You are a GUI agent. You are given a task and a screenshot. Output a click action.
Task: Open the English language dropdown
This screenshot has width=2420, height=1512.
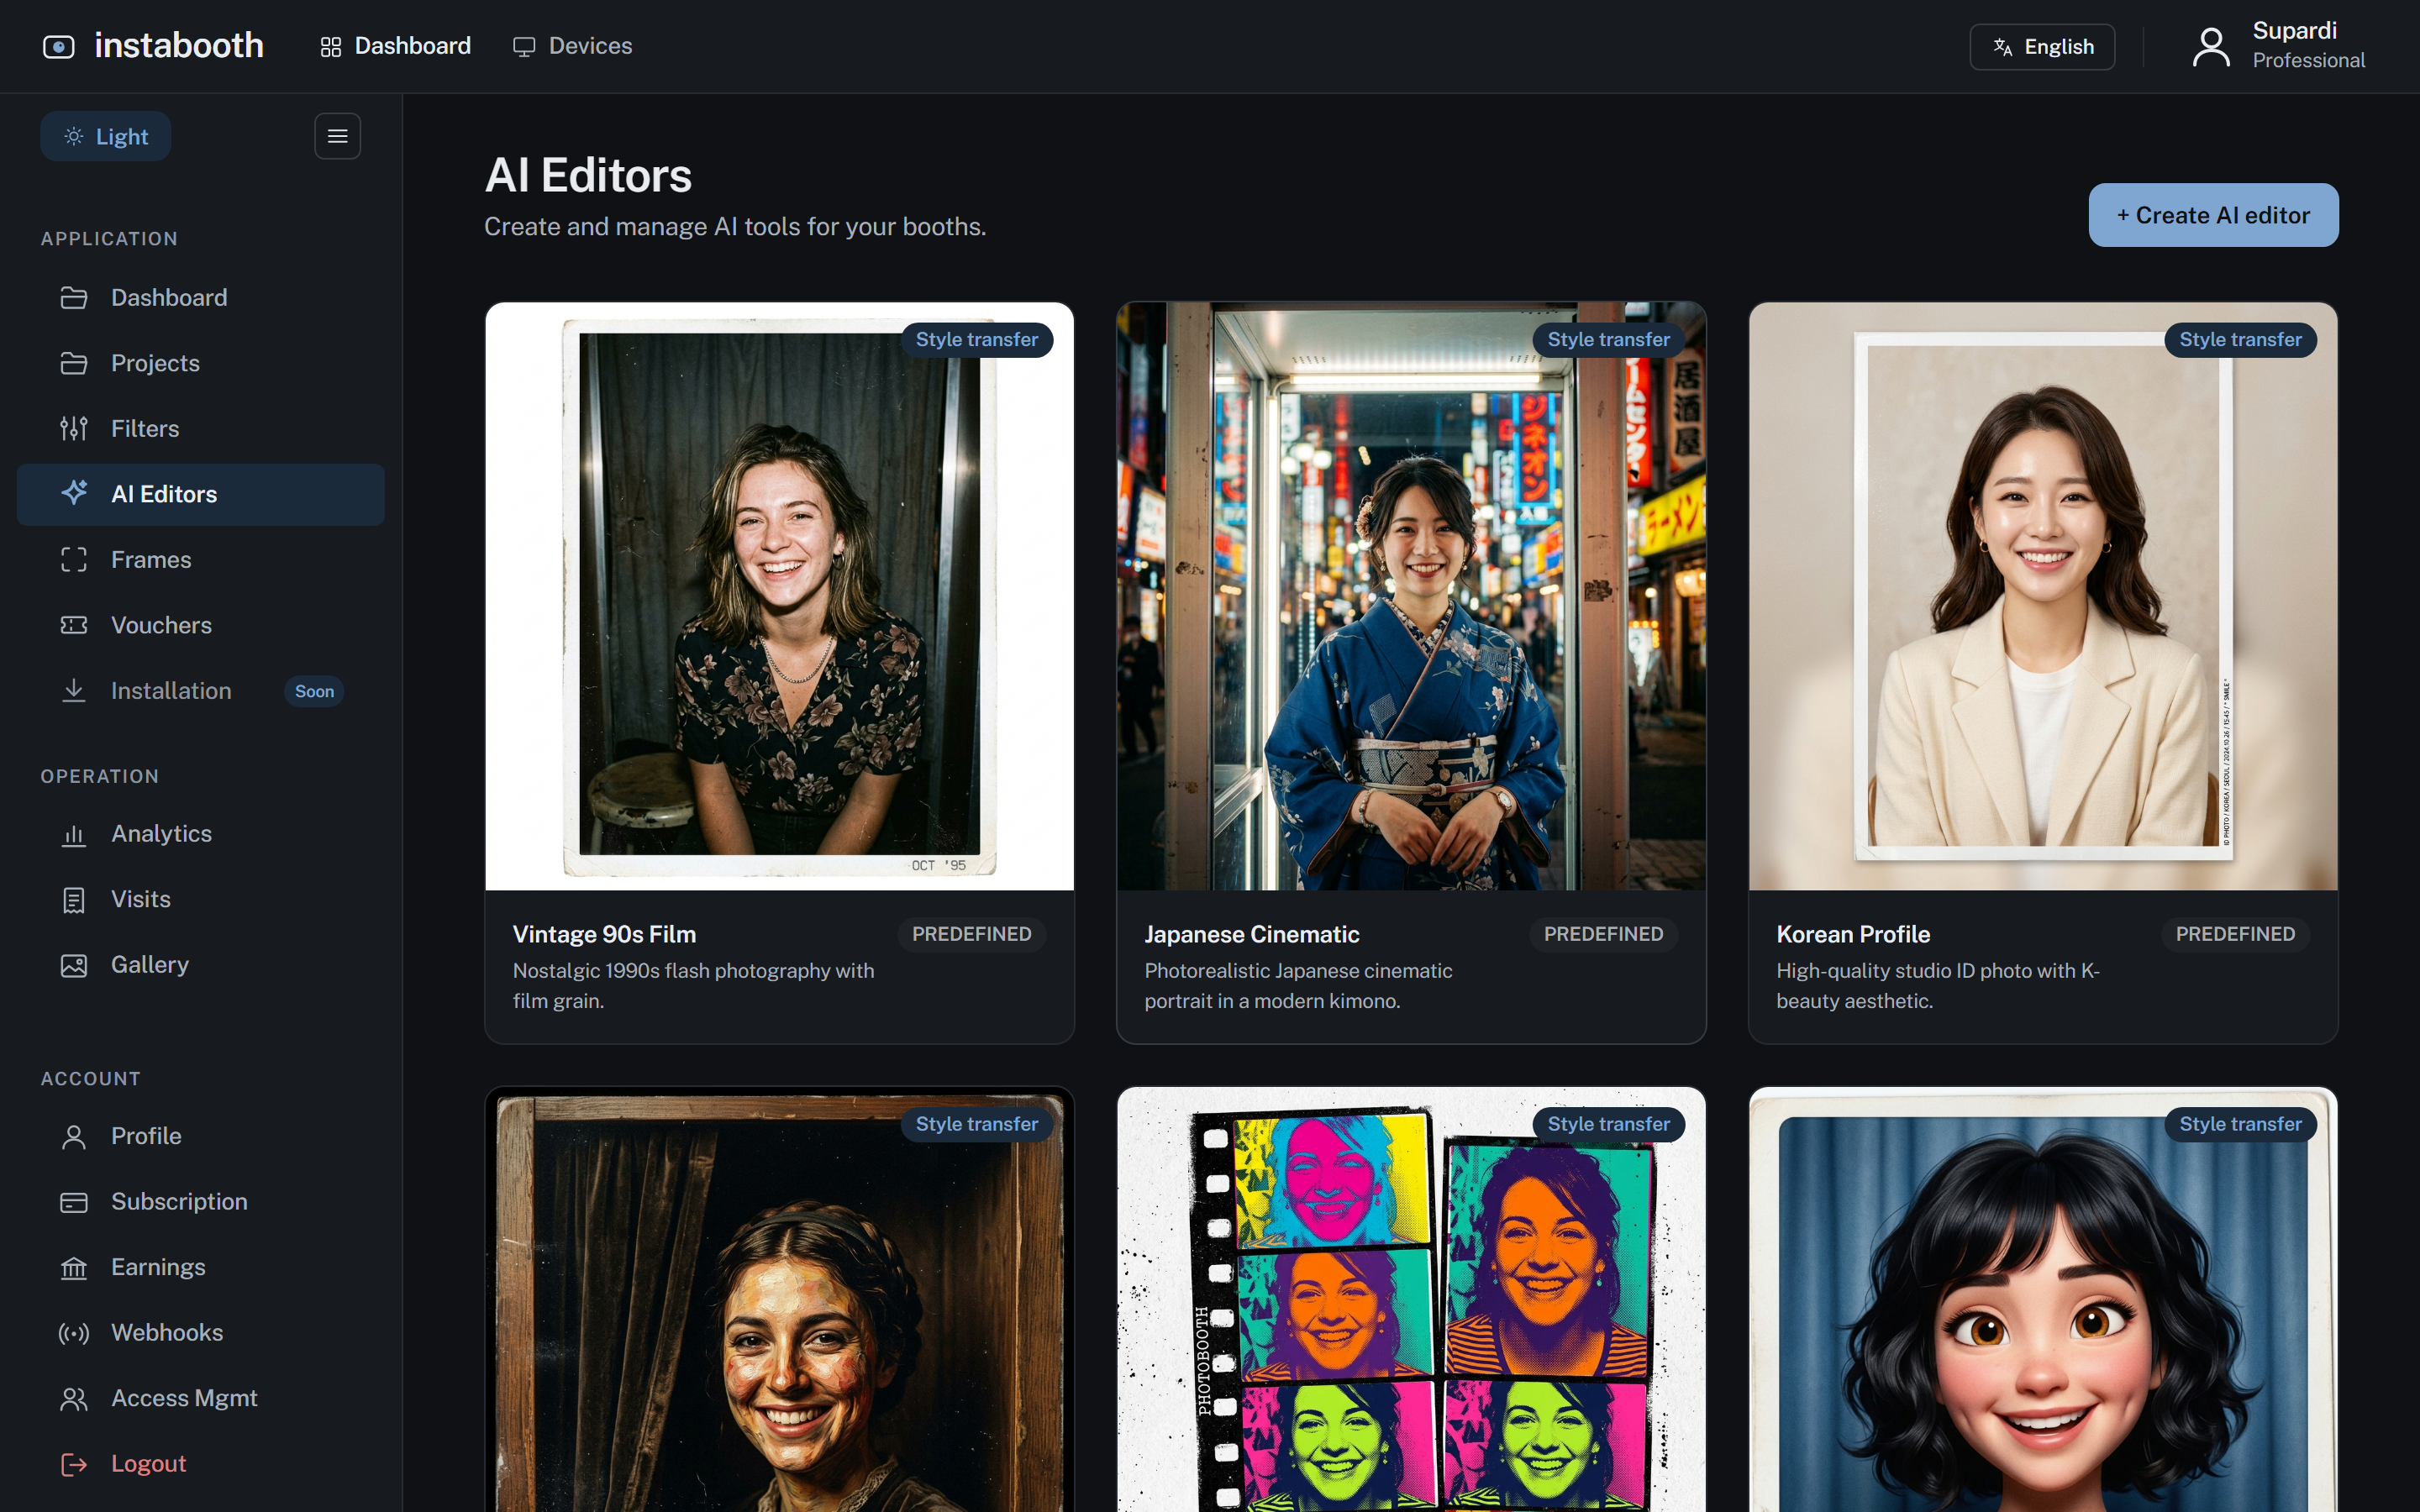click(x=2042, y=47)
